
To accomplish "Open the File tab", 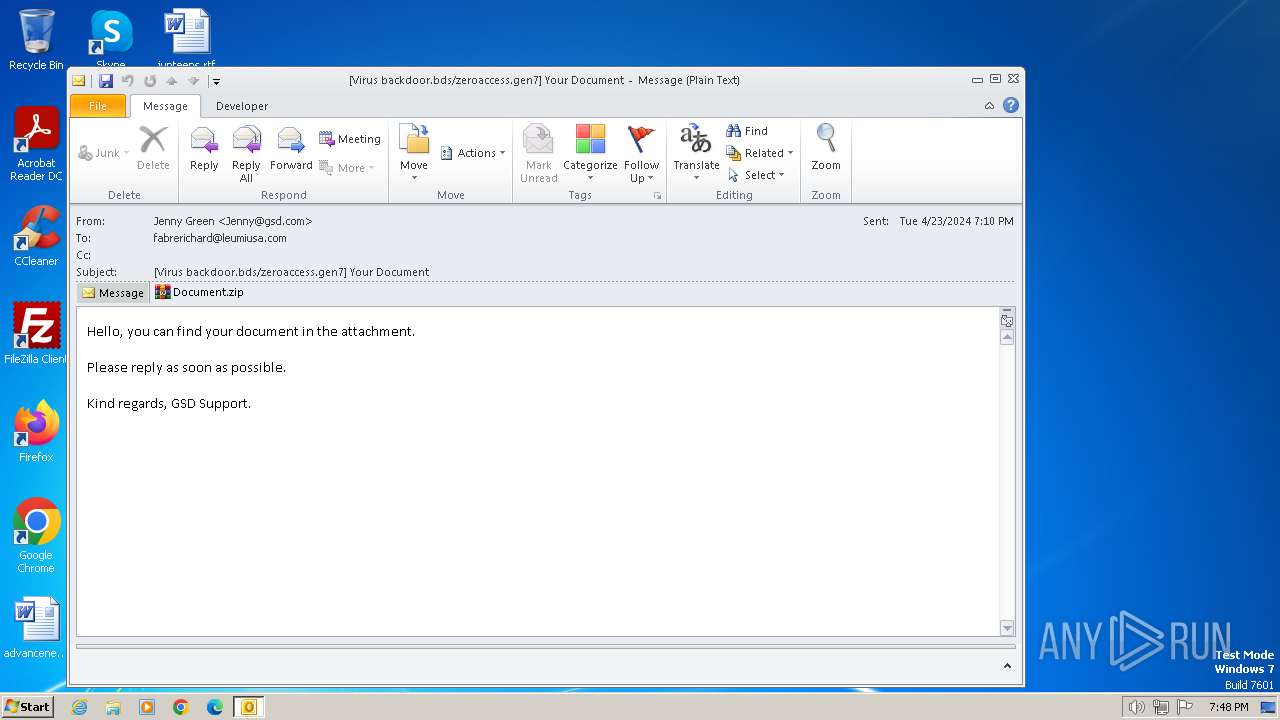I will pos(98,106).
